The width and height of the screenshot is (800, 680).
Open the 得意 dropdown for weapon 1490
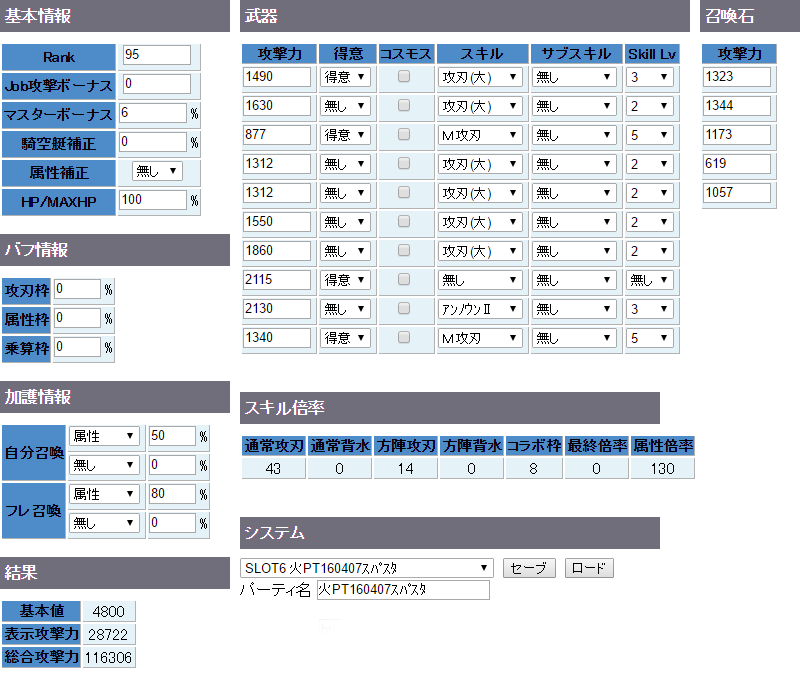(345, 77)
